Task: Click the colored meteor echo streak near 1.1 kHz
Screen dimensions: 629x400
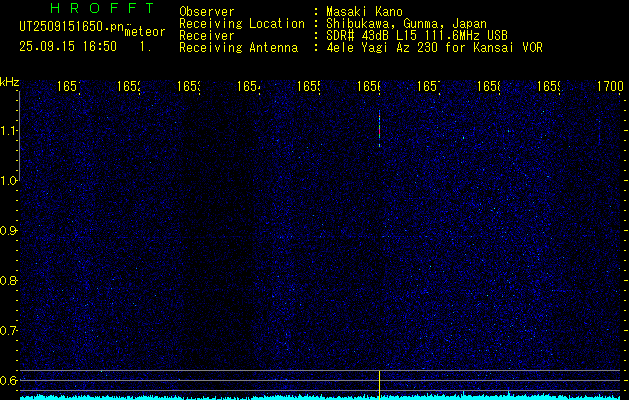Action: pos(379,128)
